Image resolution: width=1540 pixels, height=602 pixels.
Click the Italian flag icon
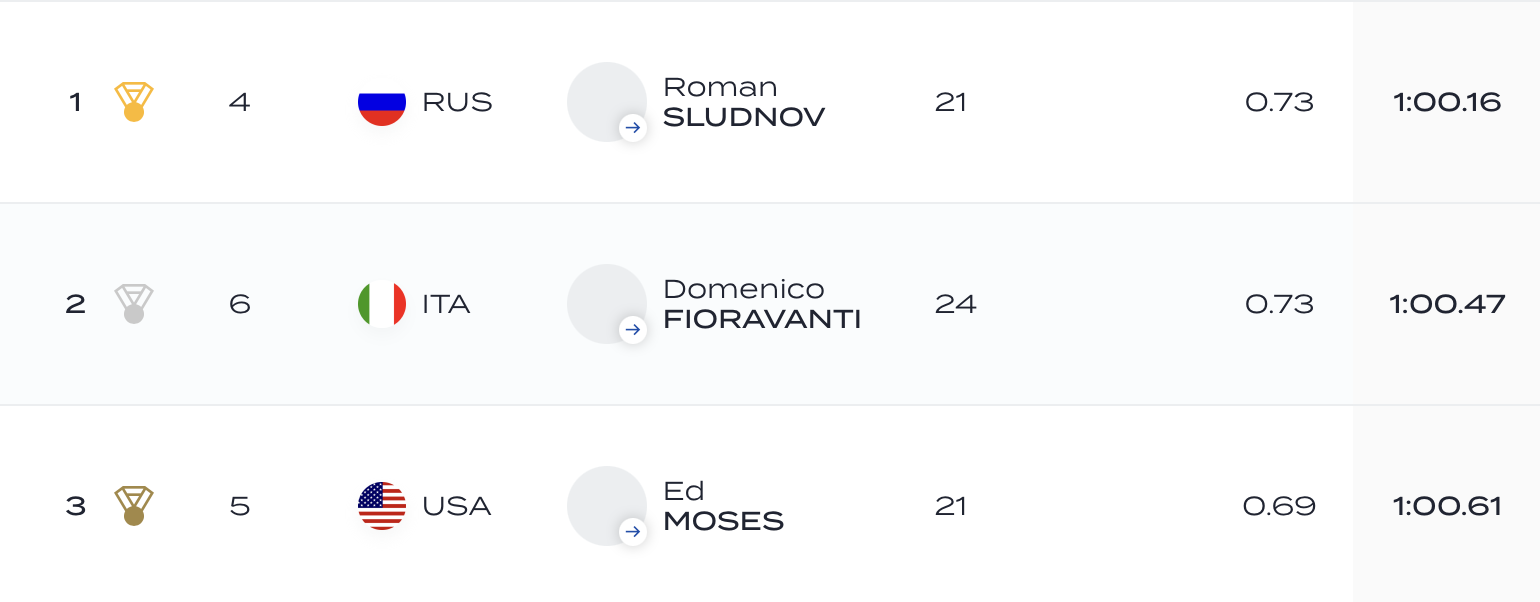pos(382,304)
